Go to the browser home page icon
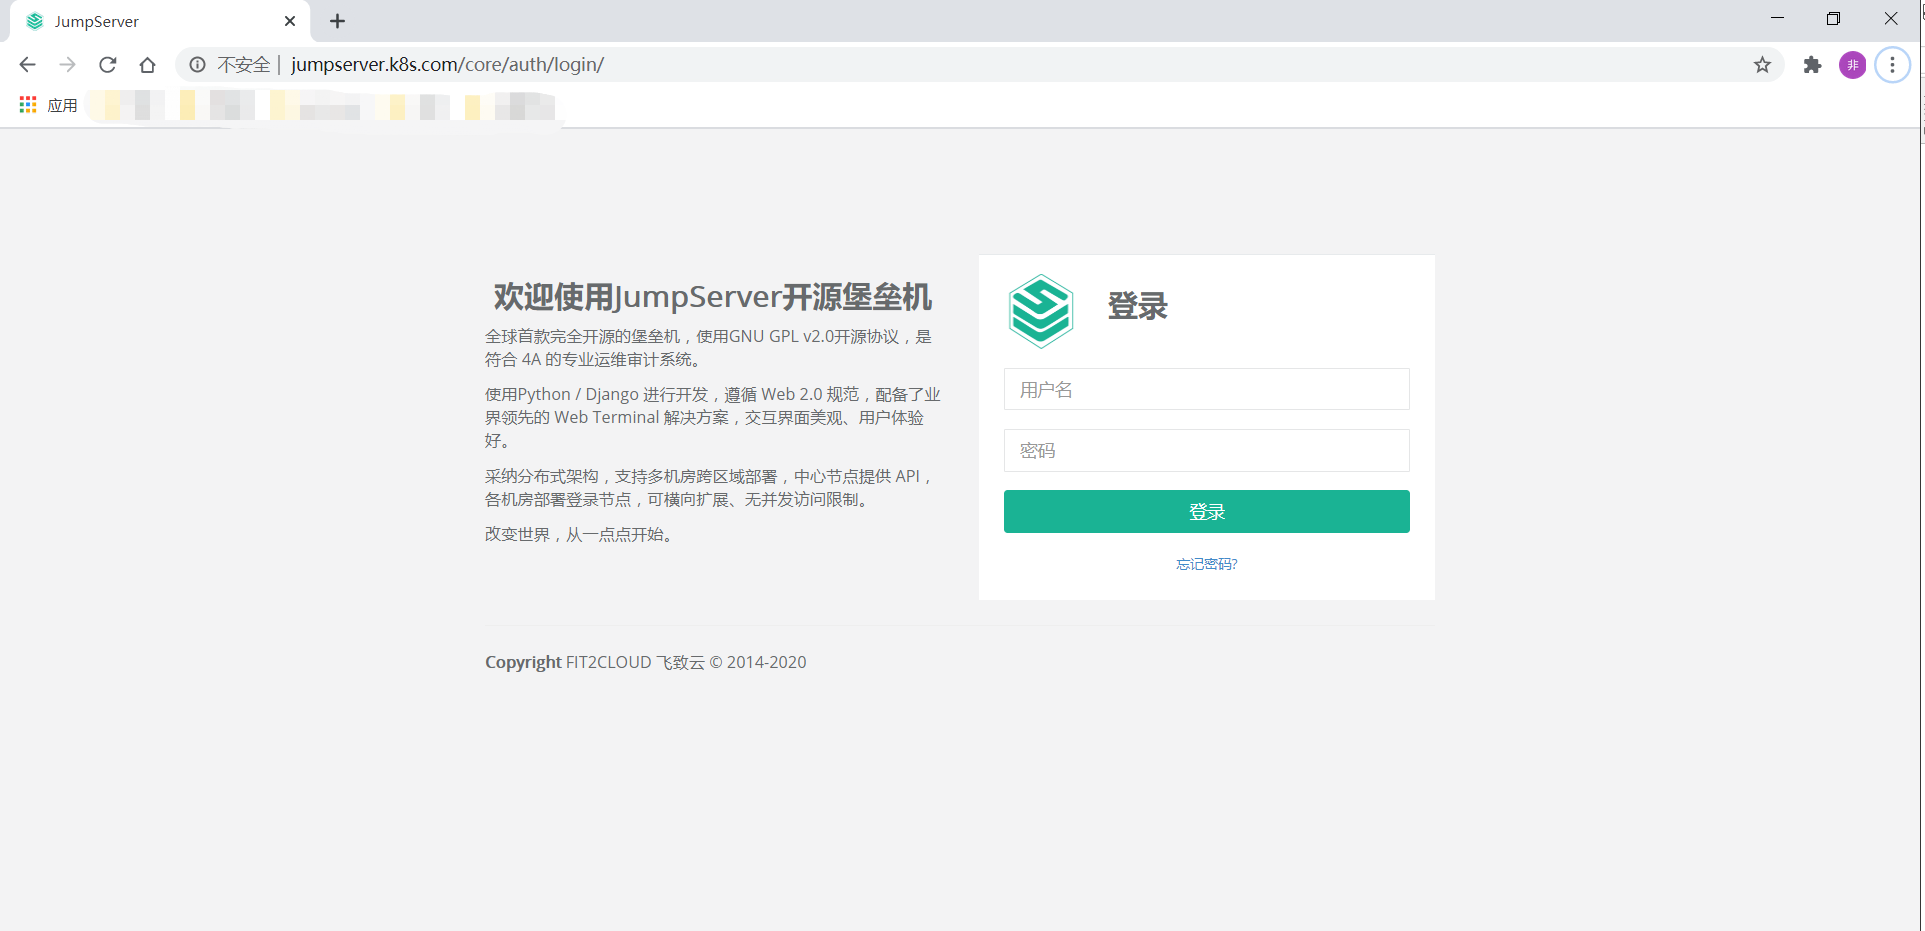 (147, 65)
